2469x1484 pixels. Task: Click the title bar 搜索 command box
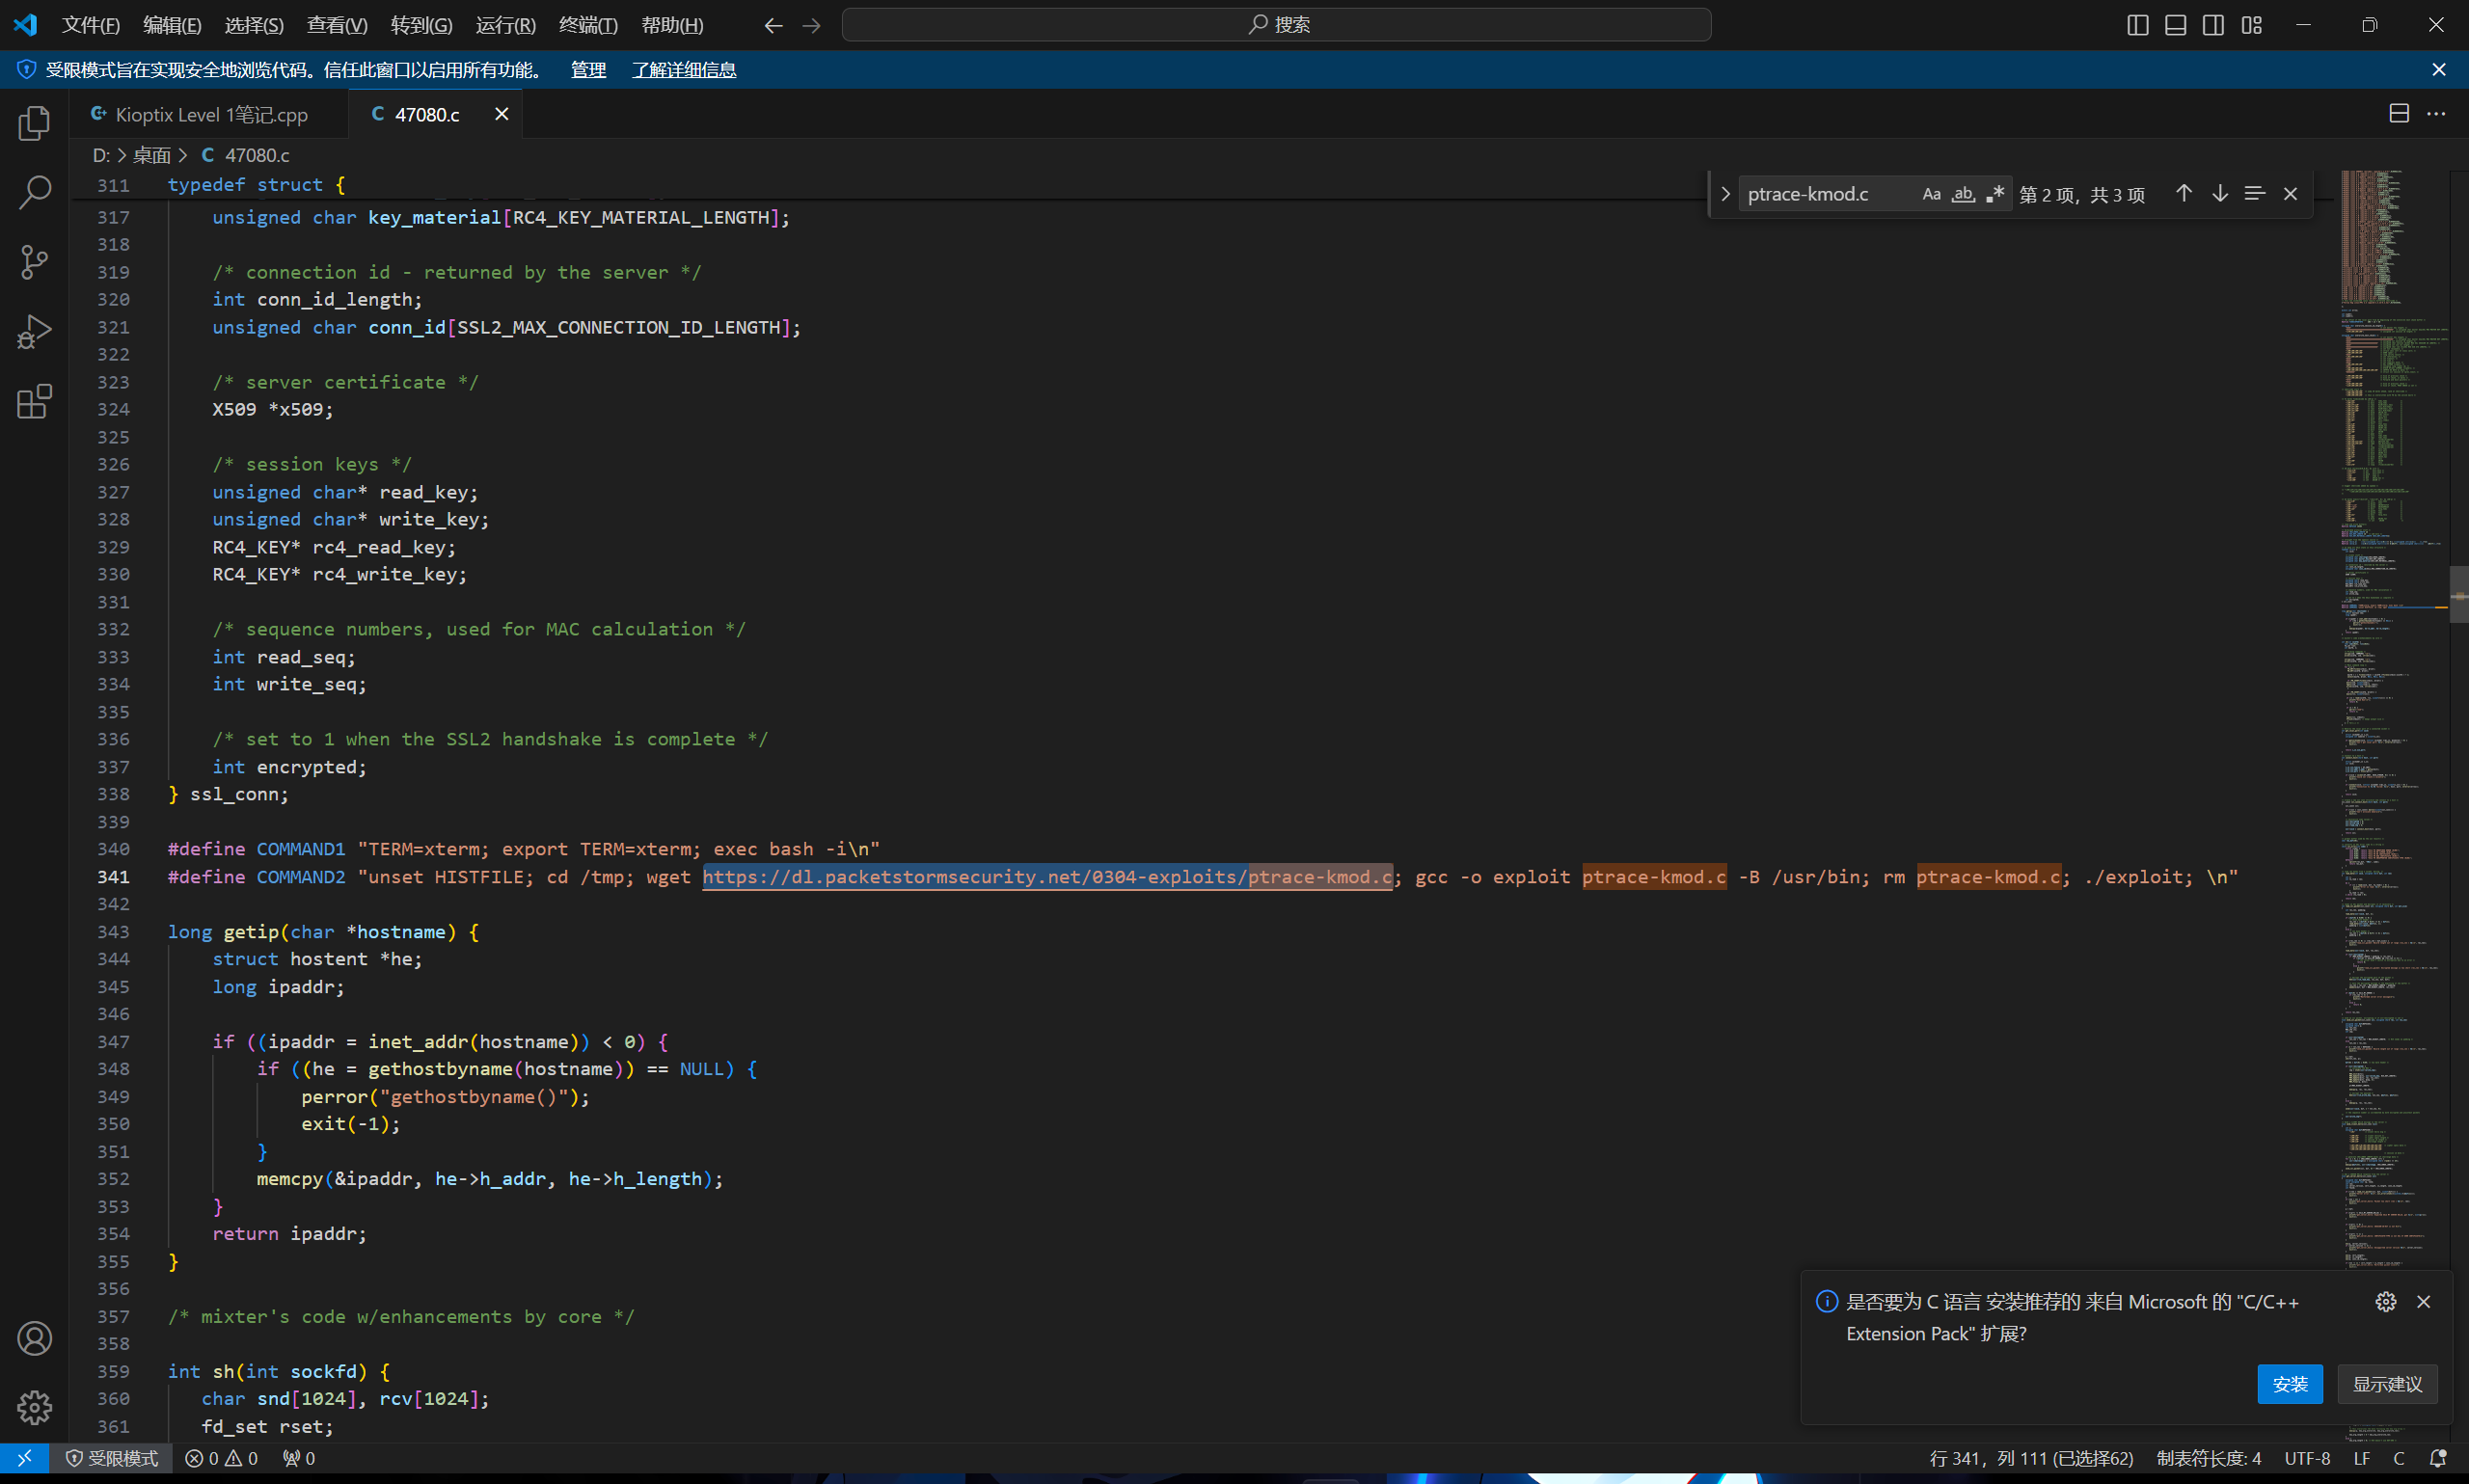click(x=1276, y=25)
